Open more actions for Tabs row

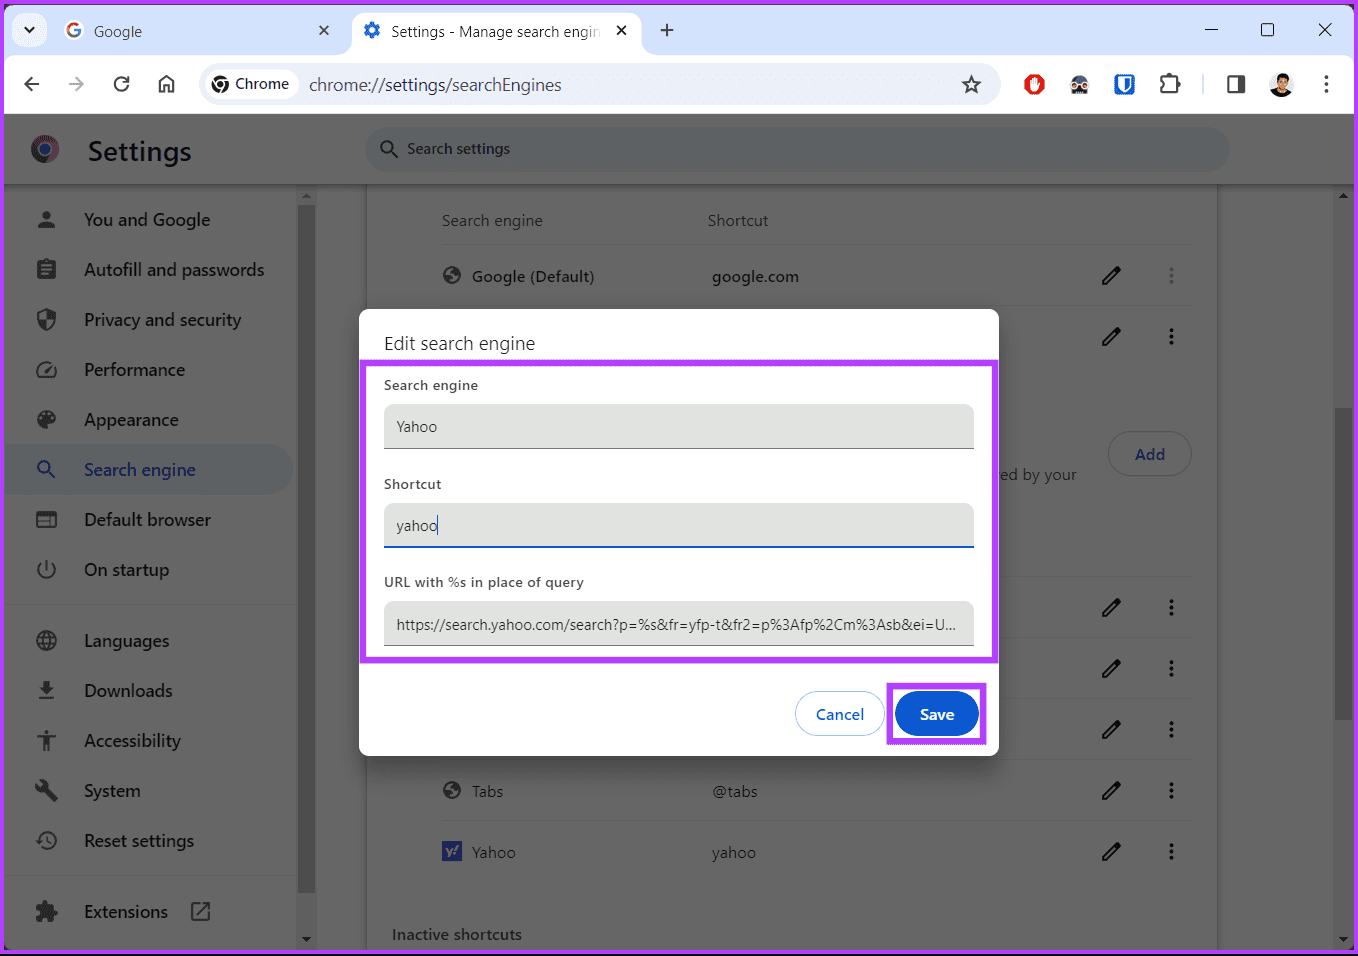tap(1171, 791)
